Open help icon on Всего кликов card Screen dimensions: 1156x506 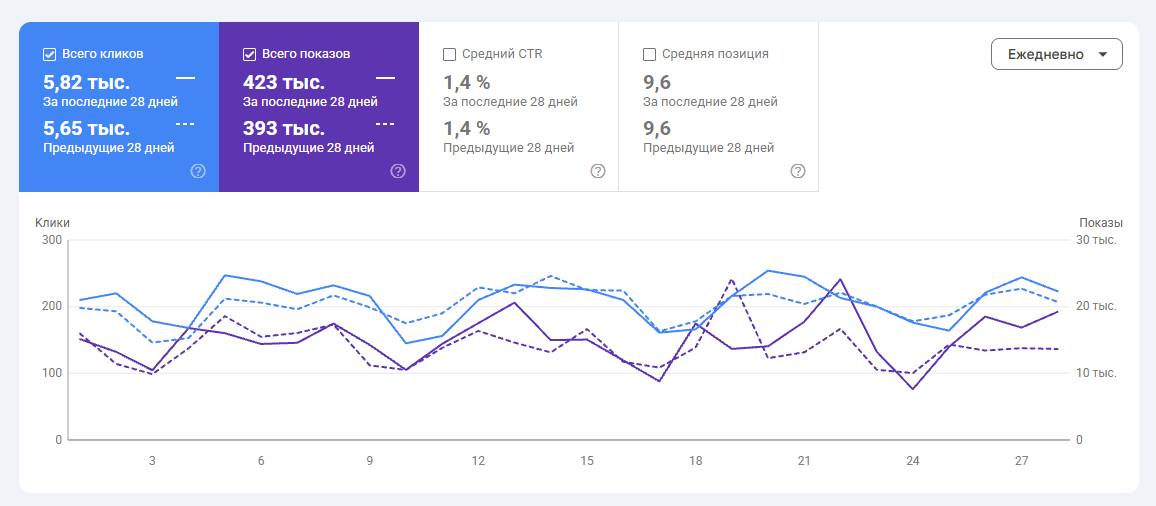tap(198, 171)
